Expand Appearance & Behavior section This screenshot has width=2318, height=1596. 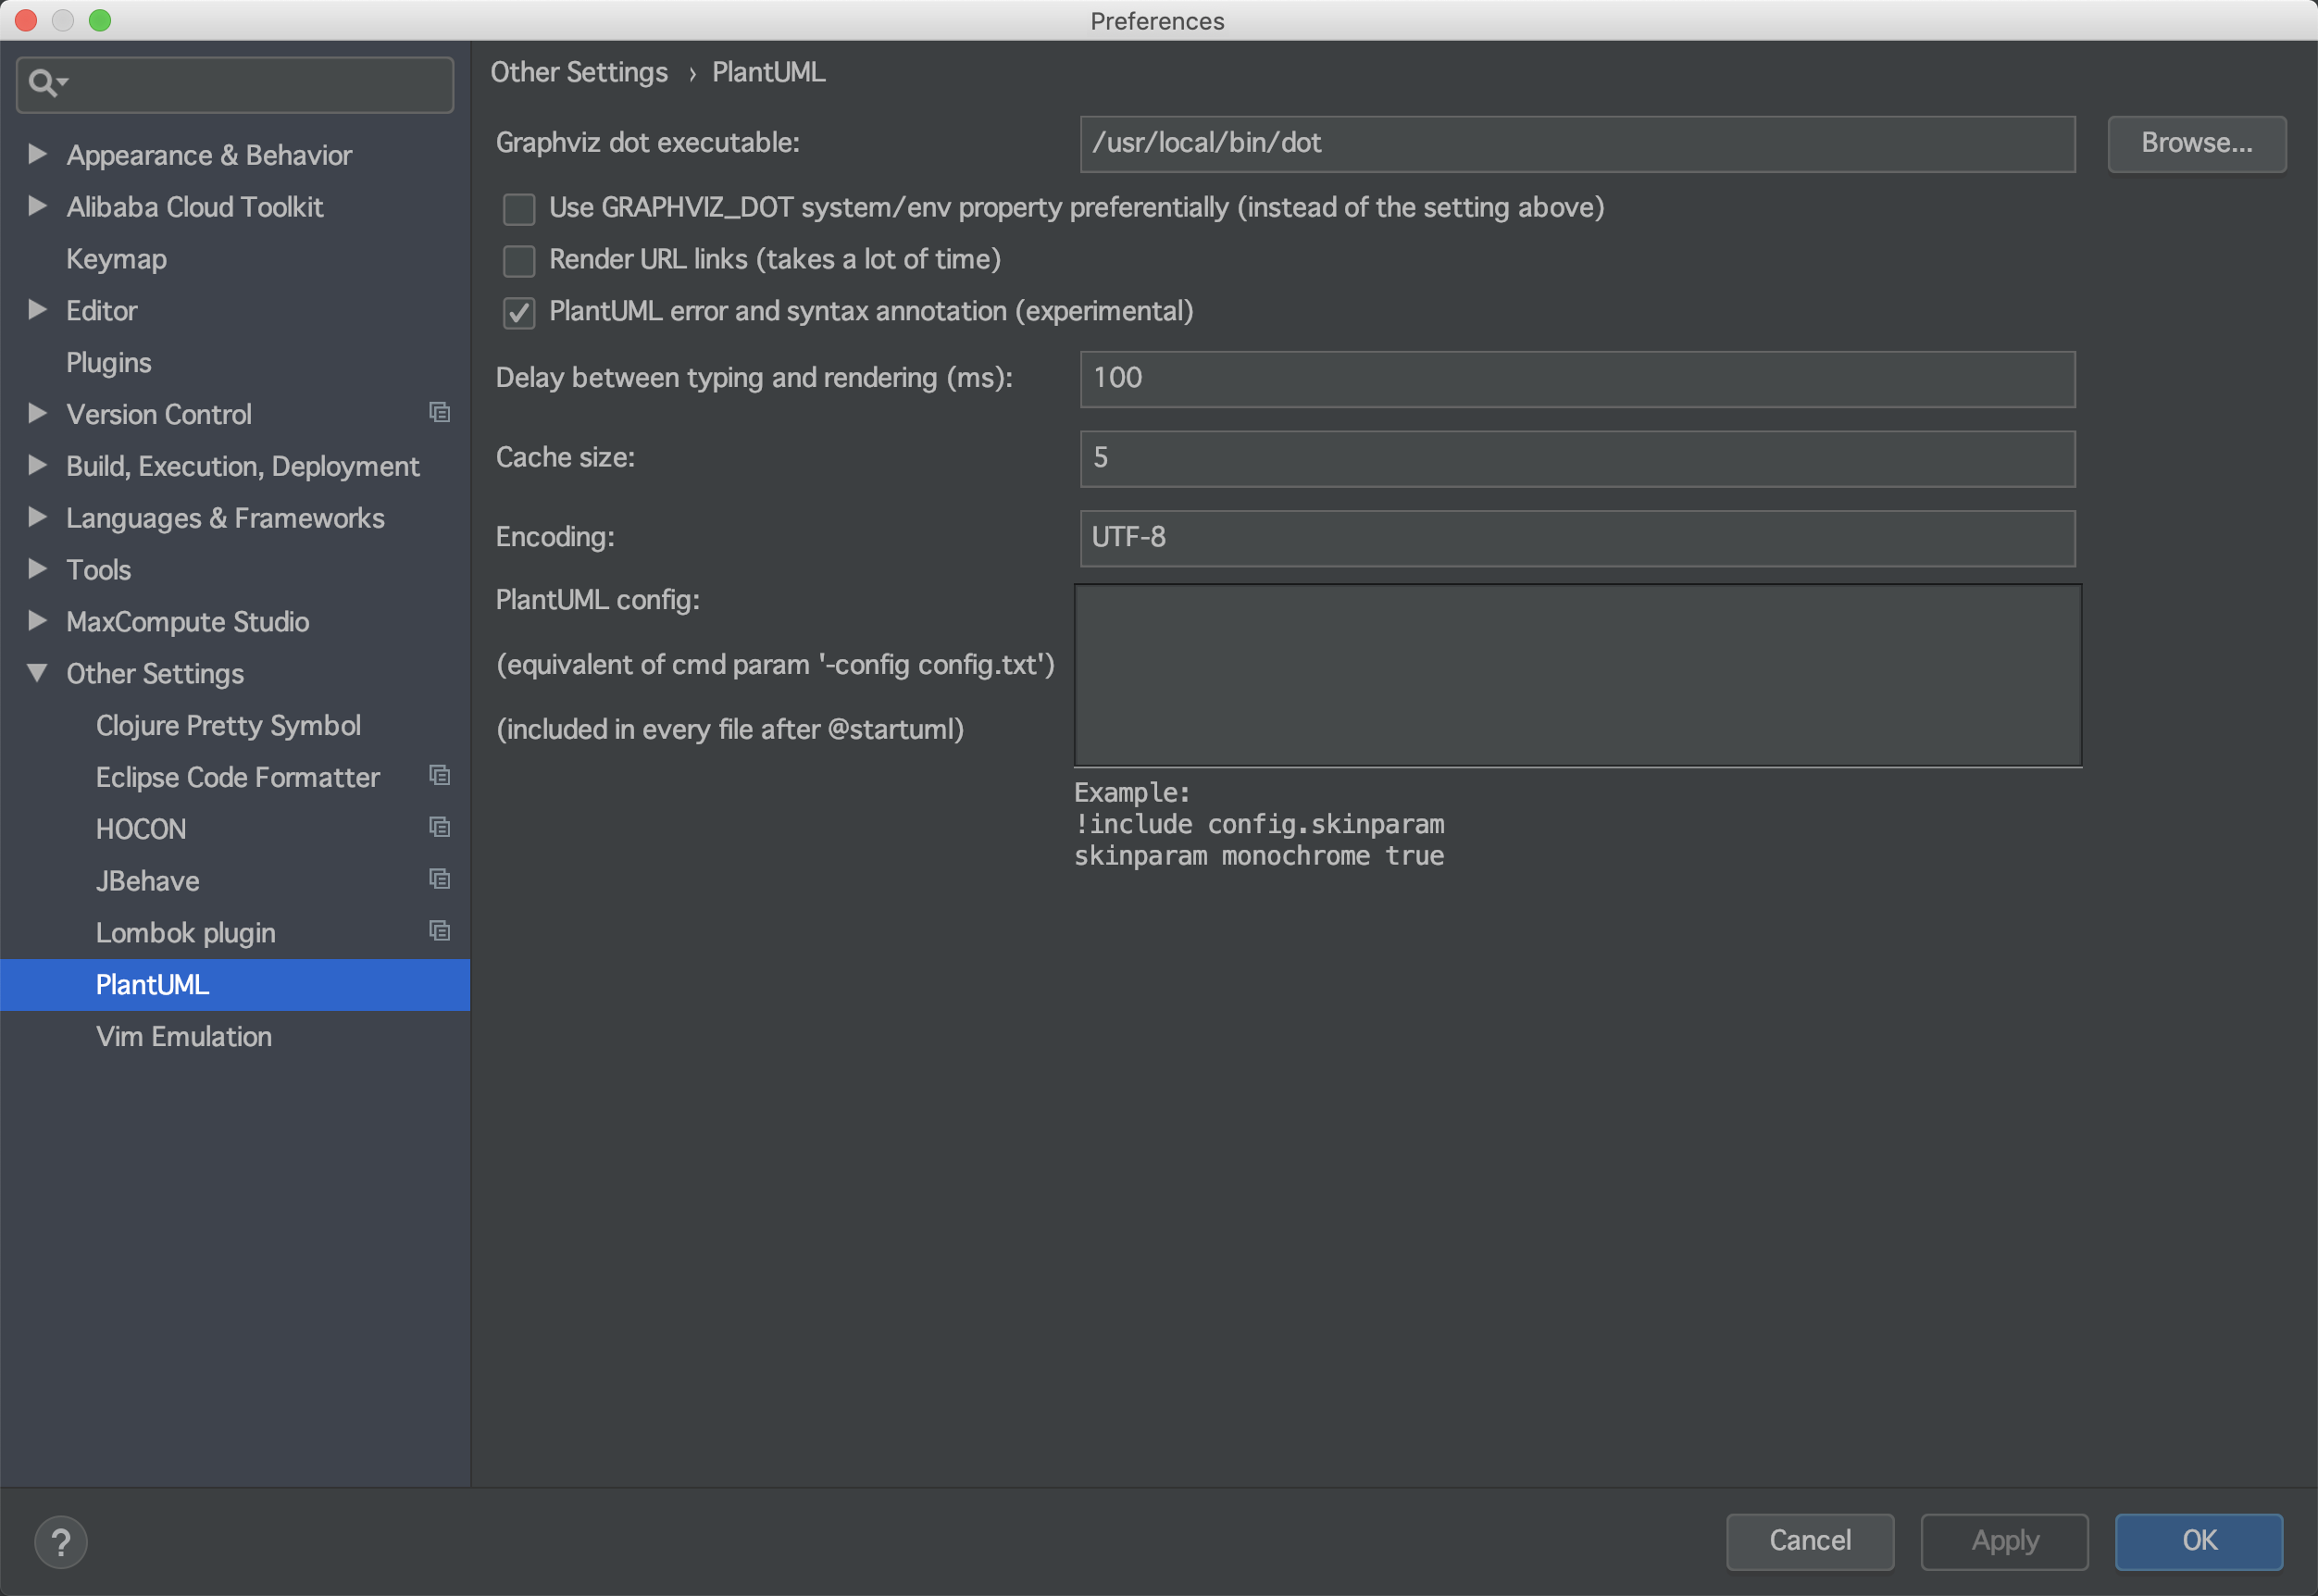pos(37,154)
